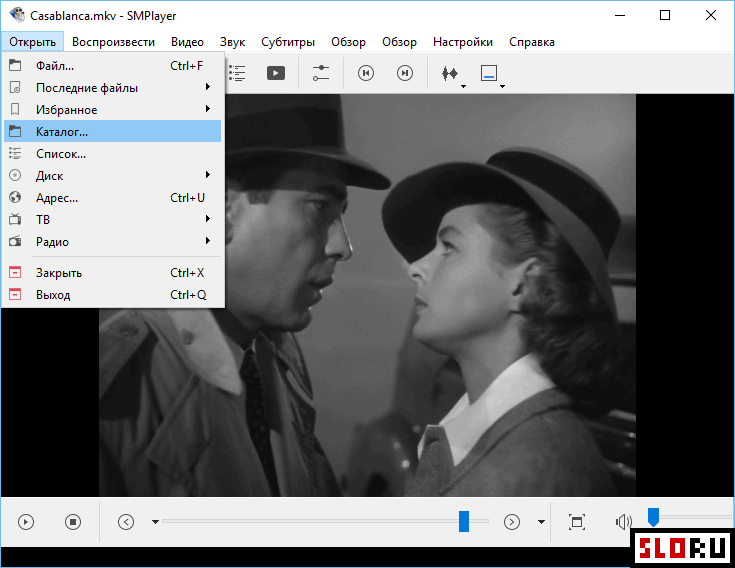Viewport: 735px width, 568px height.
Task: Open preferences sliders toolbar icon
Action: click(x=321, y=73)
